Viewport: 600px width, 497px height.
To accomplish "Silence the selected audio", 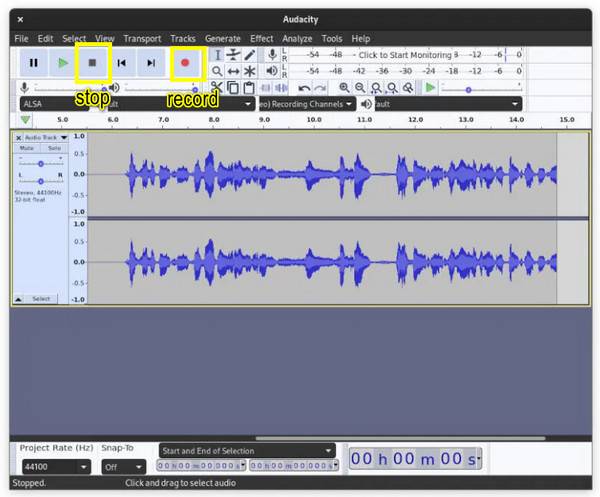I will tap(281, 88).
